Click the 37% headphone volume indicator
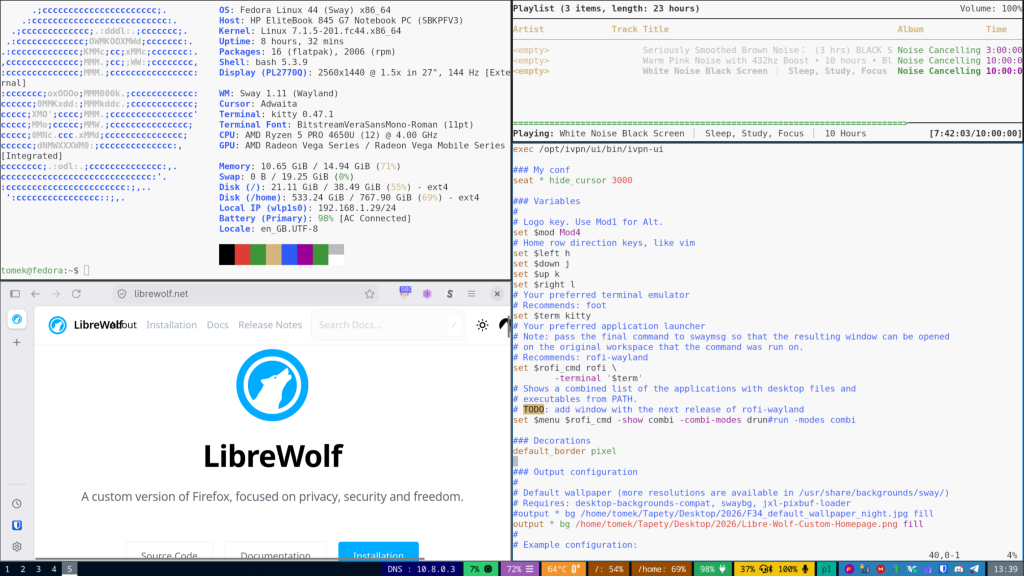The height and width of the screenshot is (576, 1024). click(x=757, y=569)
